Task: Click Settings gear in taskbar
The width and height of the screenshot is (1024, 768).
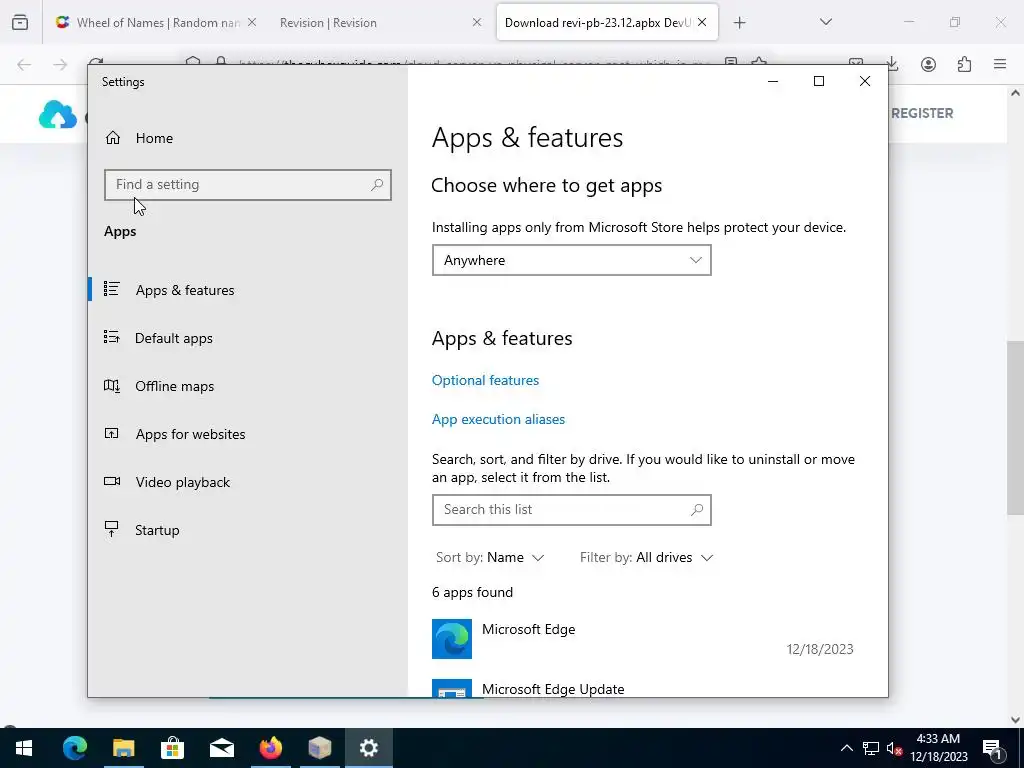Action: [368, 748]
